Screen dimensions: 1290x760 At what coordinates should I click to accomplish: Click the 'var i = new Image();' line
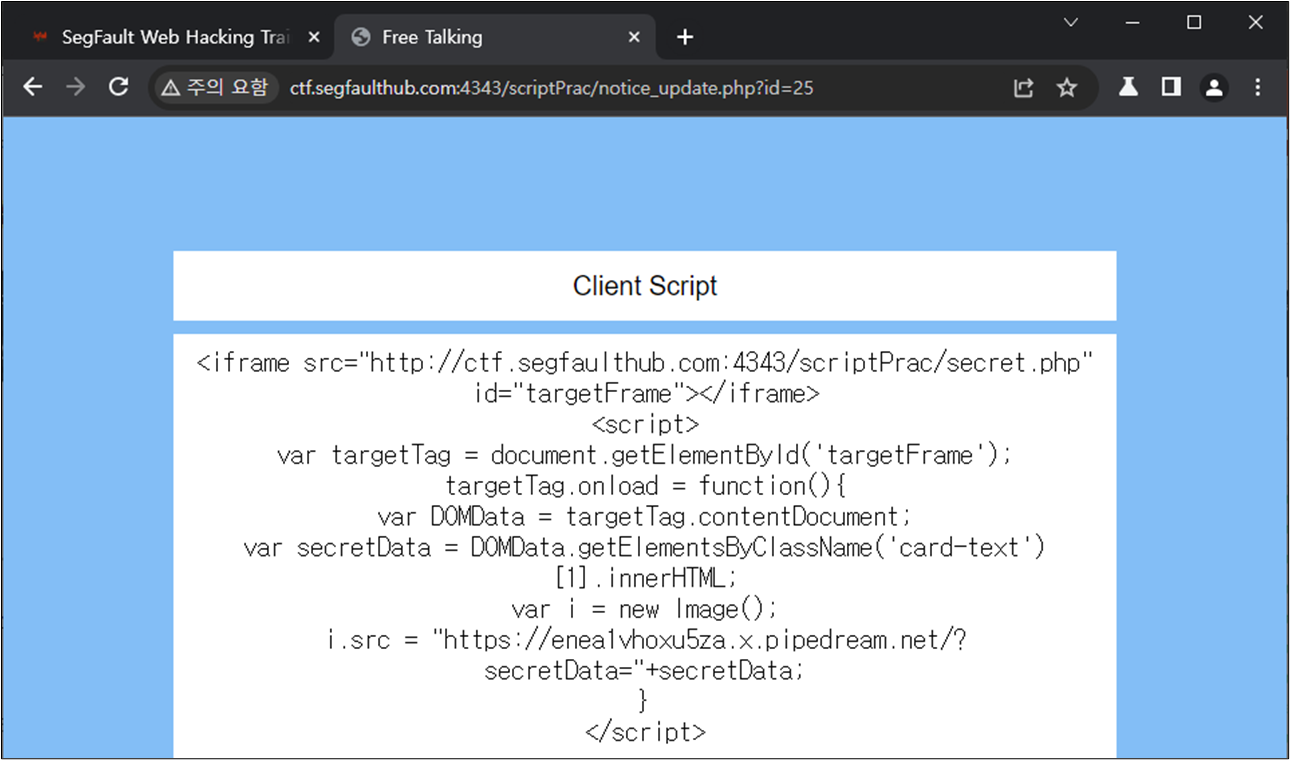pyautogui.click(x=645, y=609)
